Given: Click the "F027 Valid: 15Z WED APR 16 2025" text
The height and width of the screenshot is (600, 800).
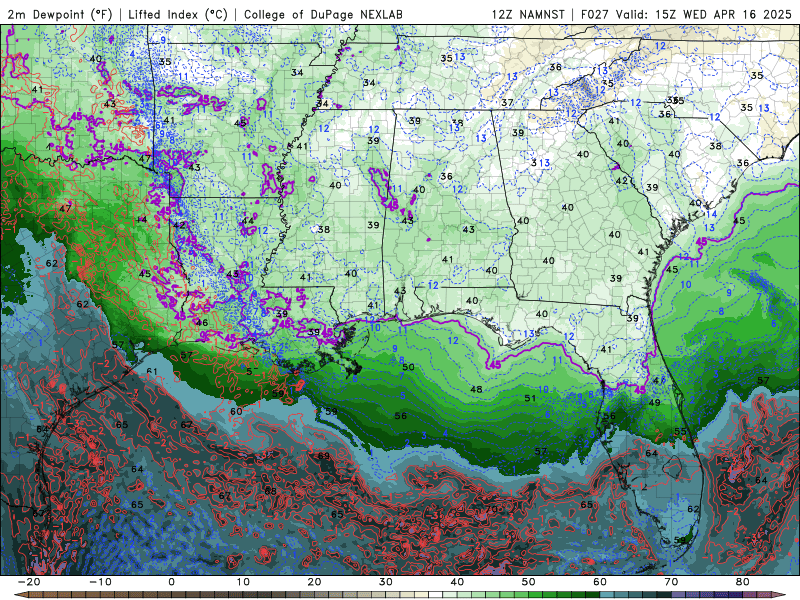Looking at the screenshot, I should pos(686,14).
